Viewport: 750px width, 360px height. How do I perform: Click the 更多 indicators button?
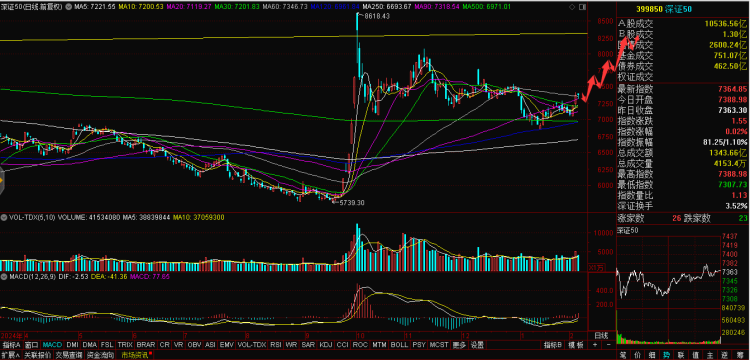click(460, 345)
